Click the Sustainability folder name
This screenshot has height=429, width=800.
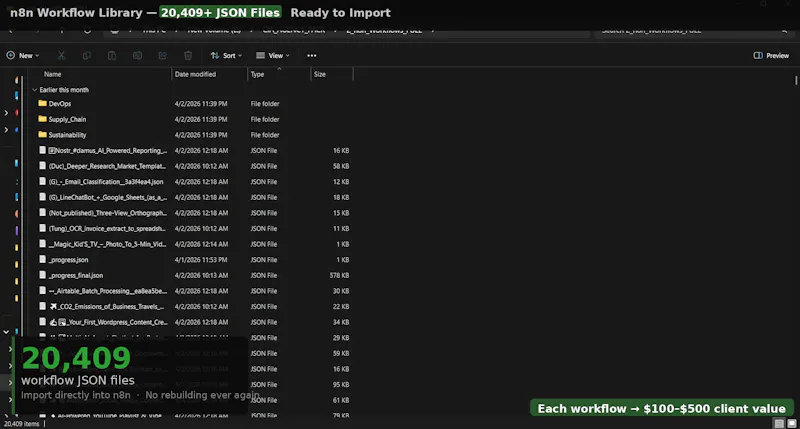(67, 135)
